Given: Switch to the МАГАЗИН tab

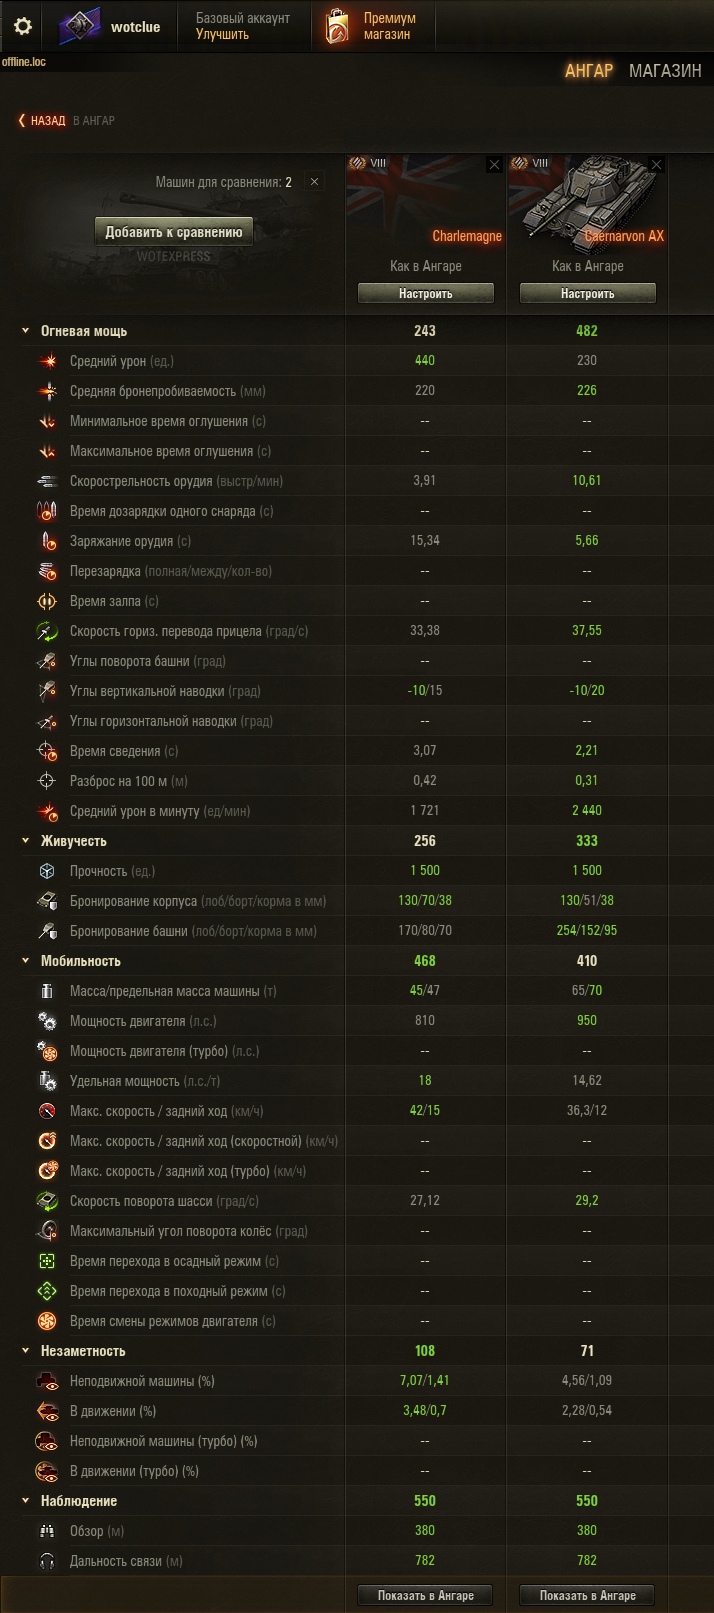Looking at the screenshot, I should [x=665, y=71].
